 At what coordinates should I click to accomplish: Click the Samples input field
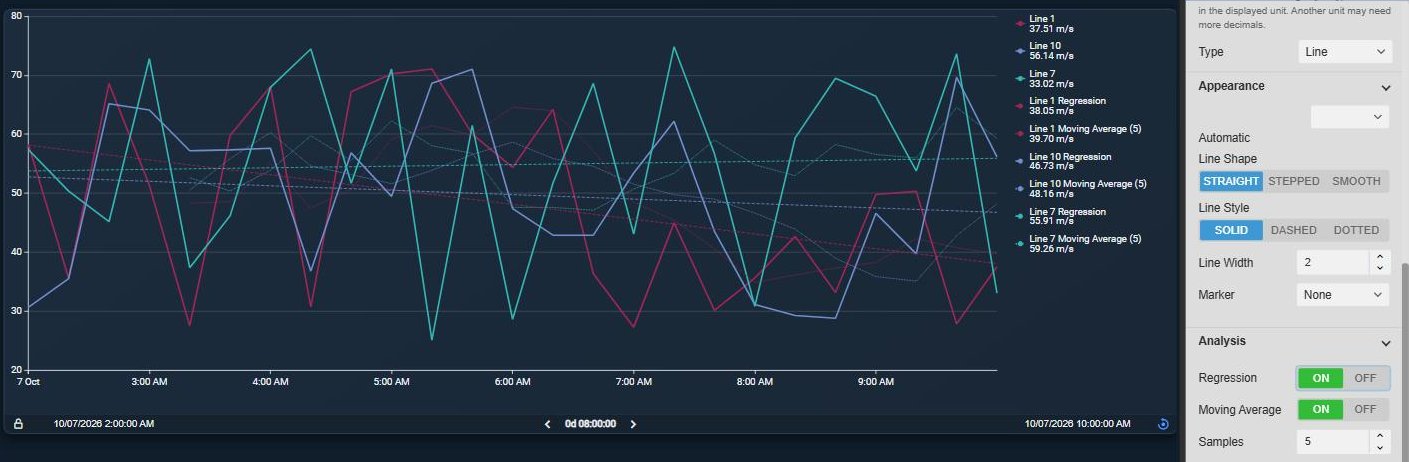point(1332,441)
